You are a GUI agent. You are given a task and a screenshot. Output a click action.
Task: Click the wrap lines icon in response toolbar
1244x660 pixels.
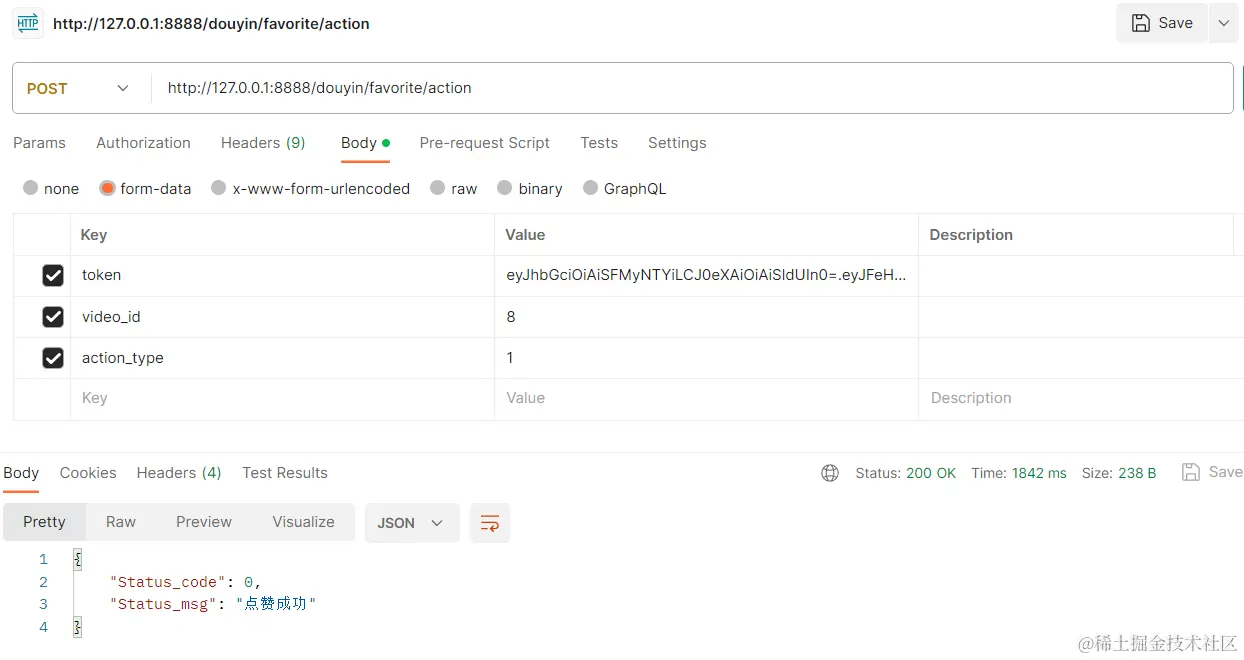[490, 523]
